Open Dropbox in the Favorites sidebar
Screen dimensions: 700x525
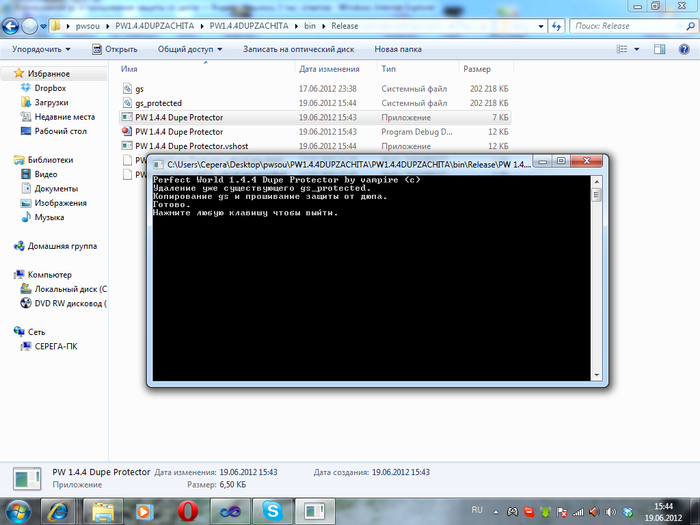tap(49, 88)
